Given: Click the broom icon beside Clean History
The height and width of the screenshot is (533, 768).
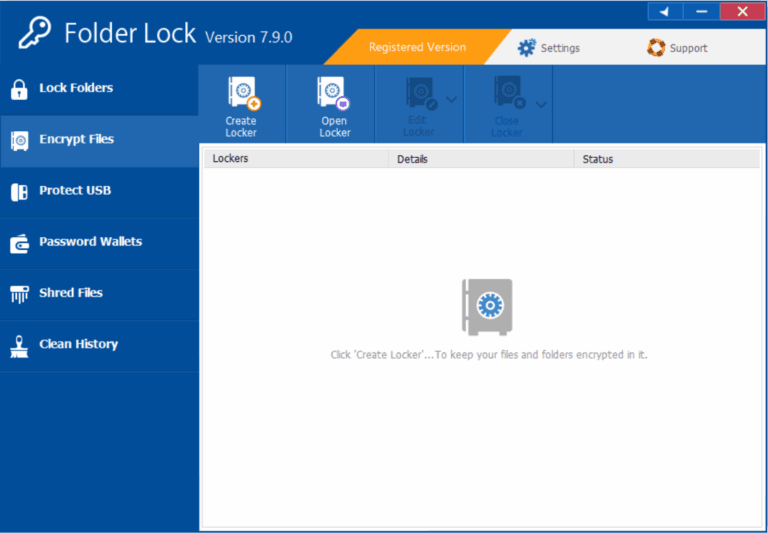Looking at the screenshot, I should point(19,346).
